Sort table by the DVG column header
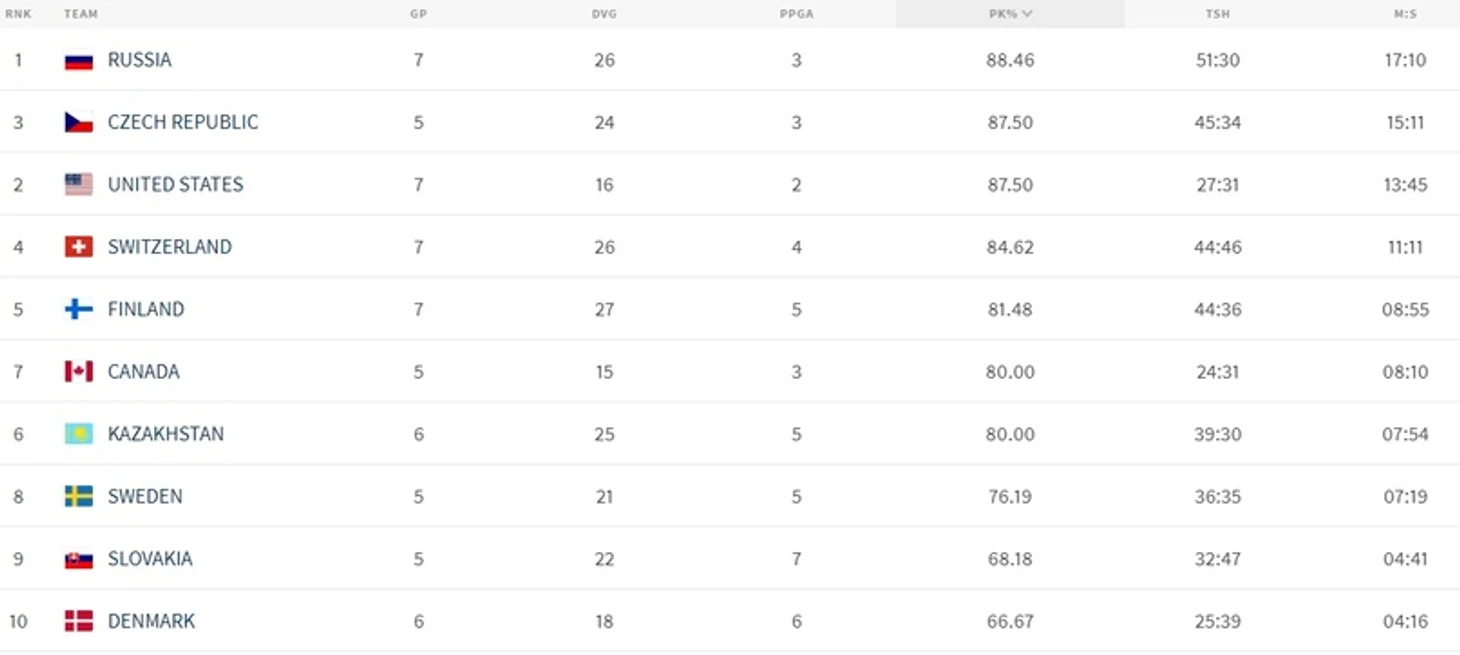Viewport: 1460px width, 655px height. (604, 14)
